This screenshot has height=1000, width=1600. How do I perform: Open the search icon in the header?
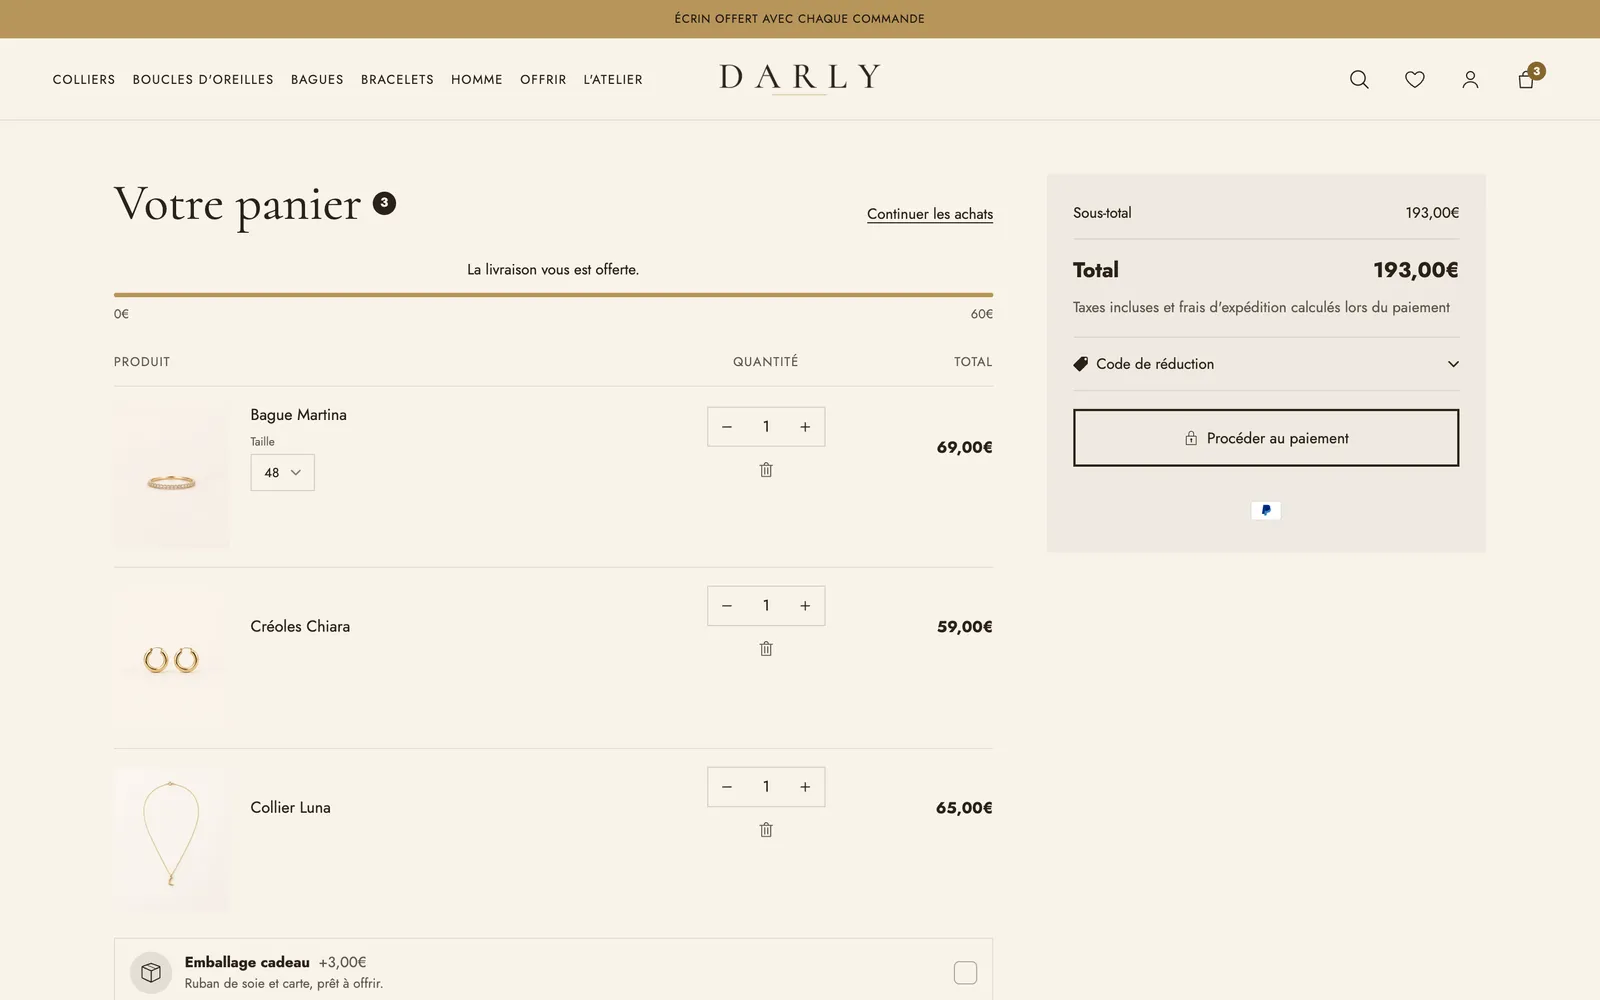click(x=1359, y=79)
